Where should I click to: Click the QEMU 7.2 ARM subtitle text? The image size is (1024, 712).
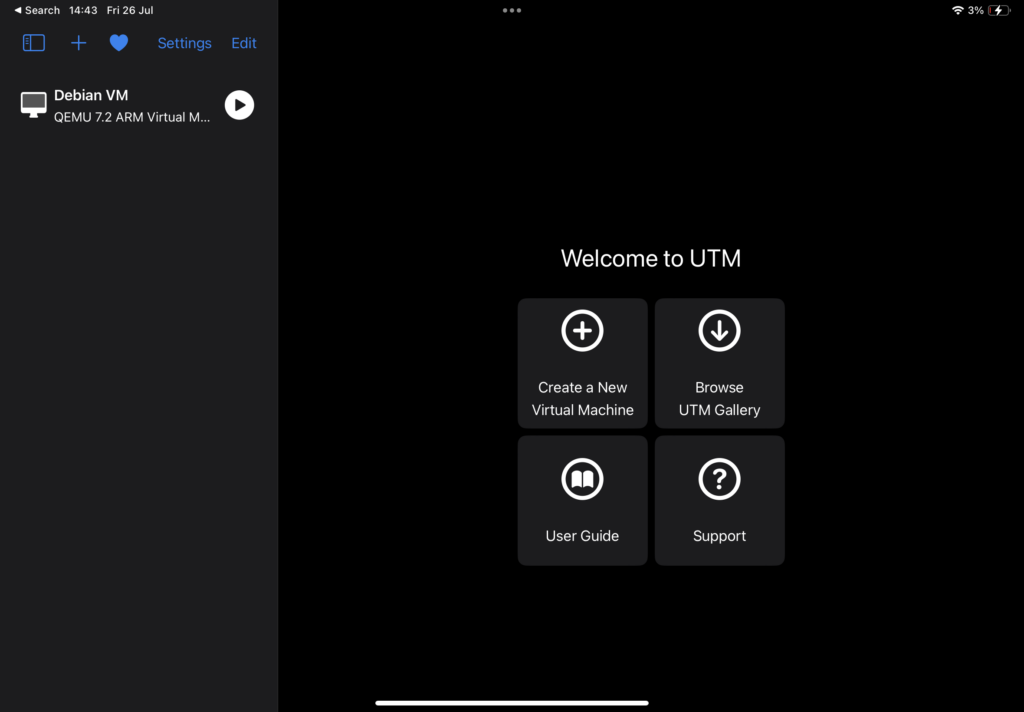tap(132, 117)
